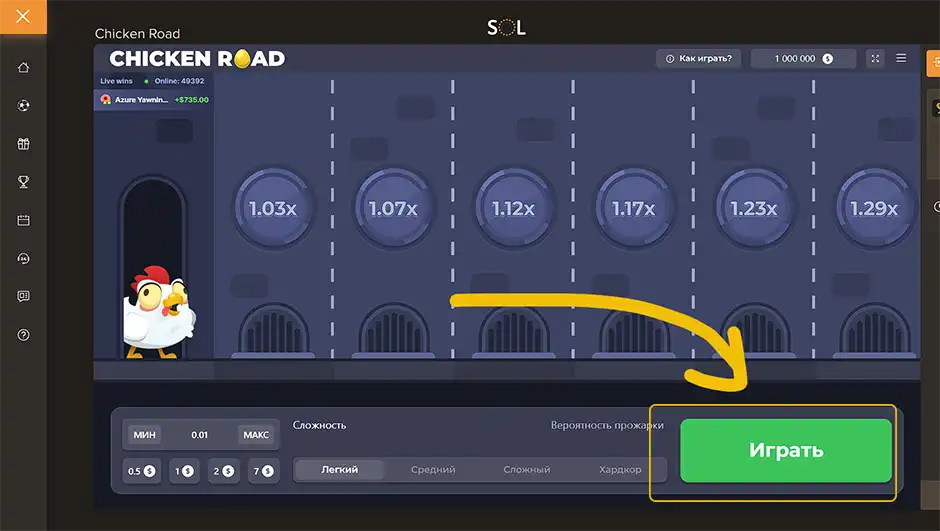The width and height of the screenshot is (940, 531).
Task: Open the sports ball icon in sidebar
Action: pyautogui.click(x=23, y=105)
